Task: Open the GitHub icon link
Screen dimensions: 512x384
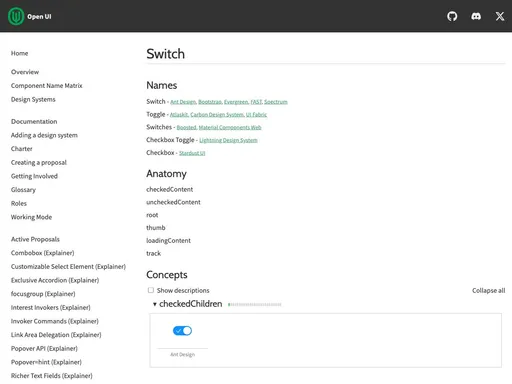Action: [x=452, y=16]
